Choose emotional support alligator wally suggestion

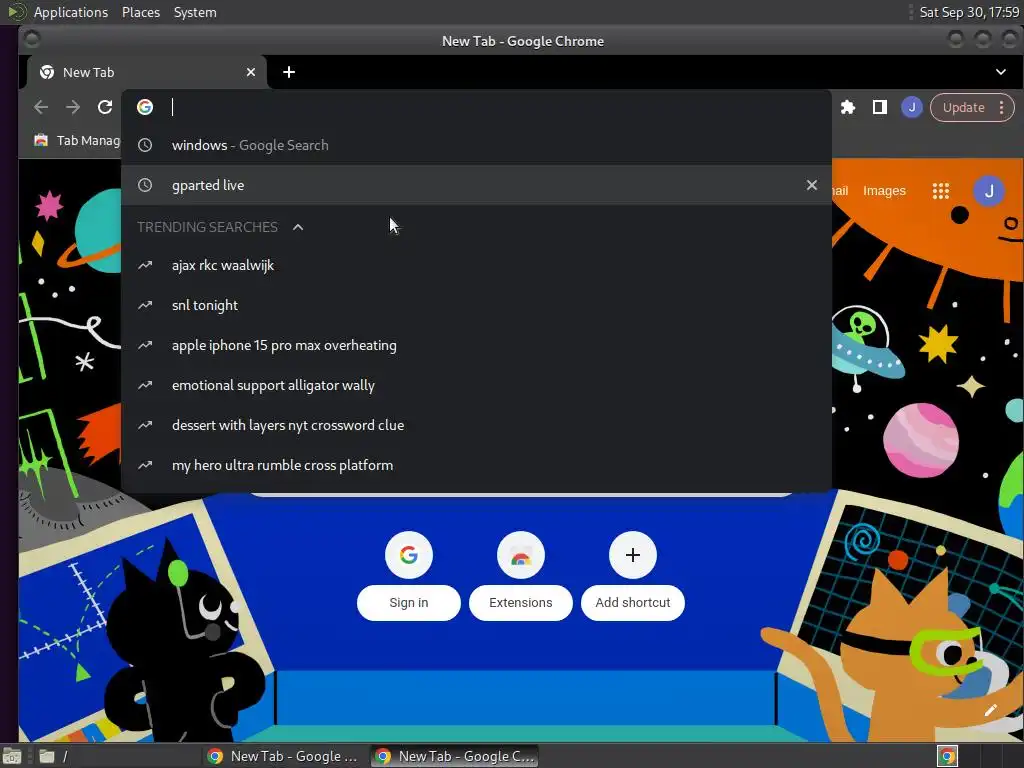476,385
